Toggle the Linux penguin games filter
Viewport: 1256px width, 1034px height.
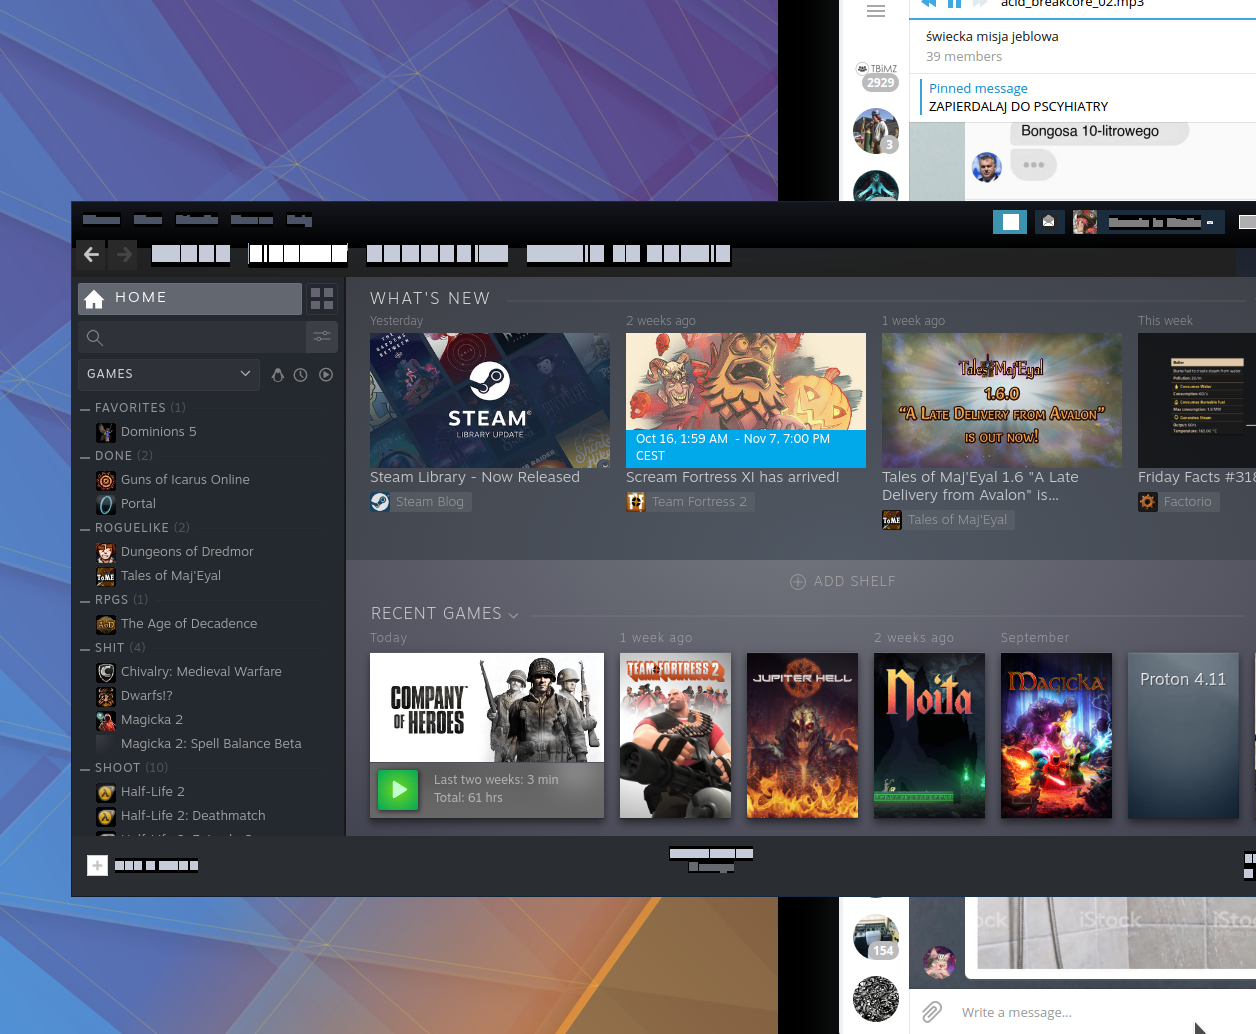(278, 374)
